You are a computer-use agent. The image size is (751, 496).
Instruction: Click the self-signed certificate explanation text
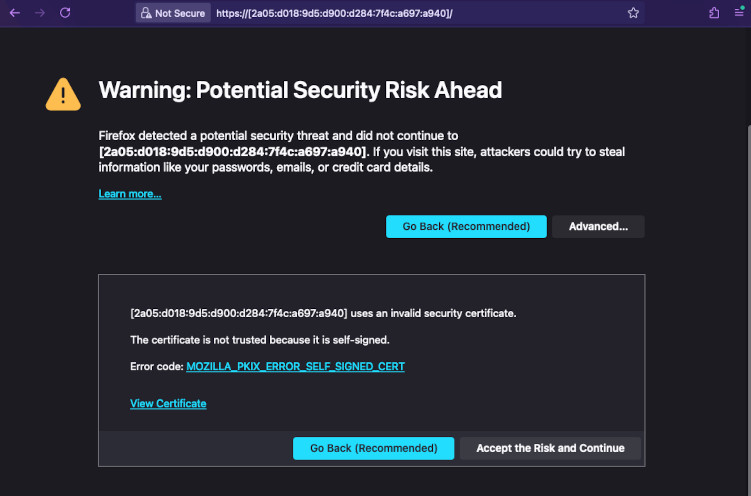[260, 340]
